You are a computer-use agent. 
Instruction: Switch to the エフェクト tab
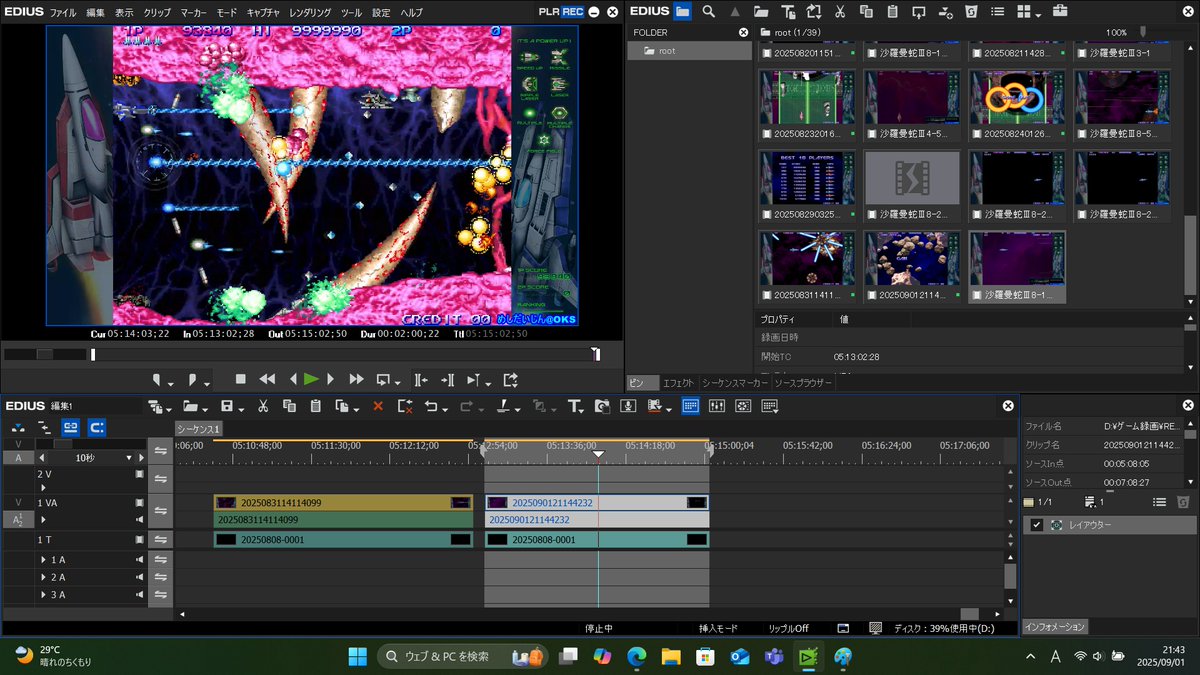click(679, 383)
